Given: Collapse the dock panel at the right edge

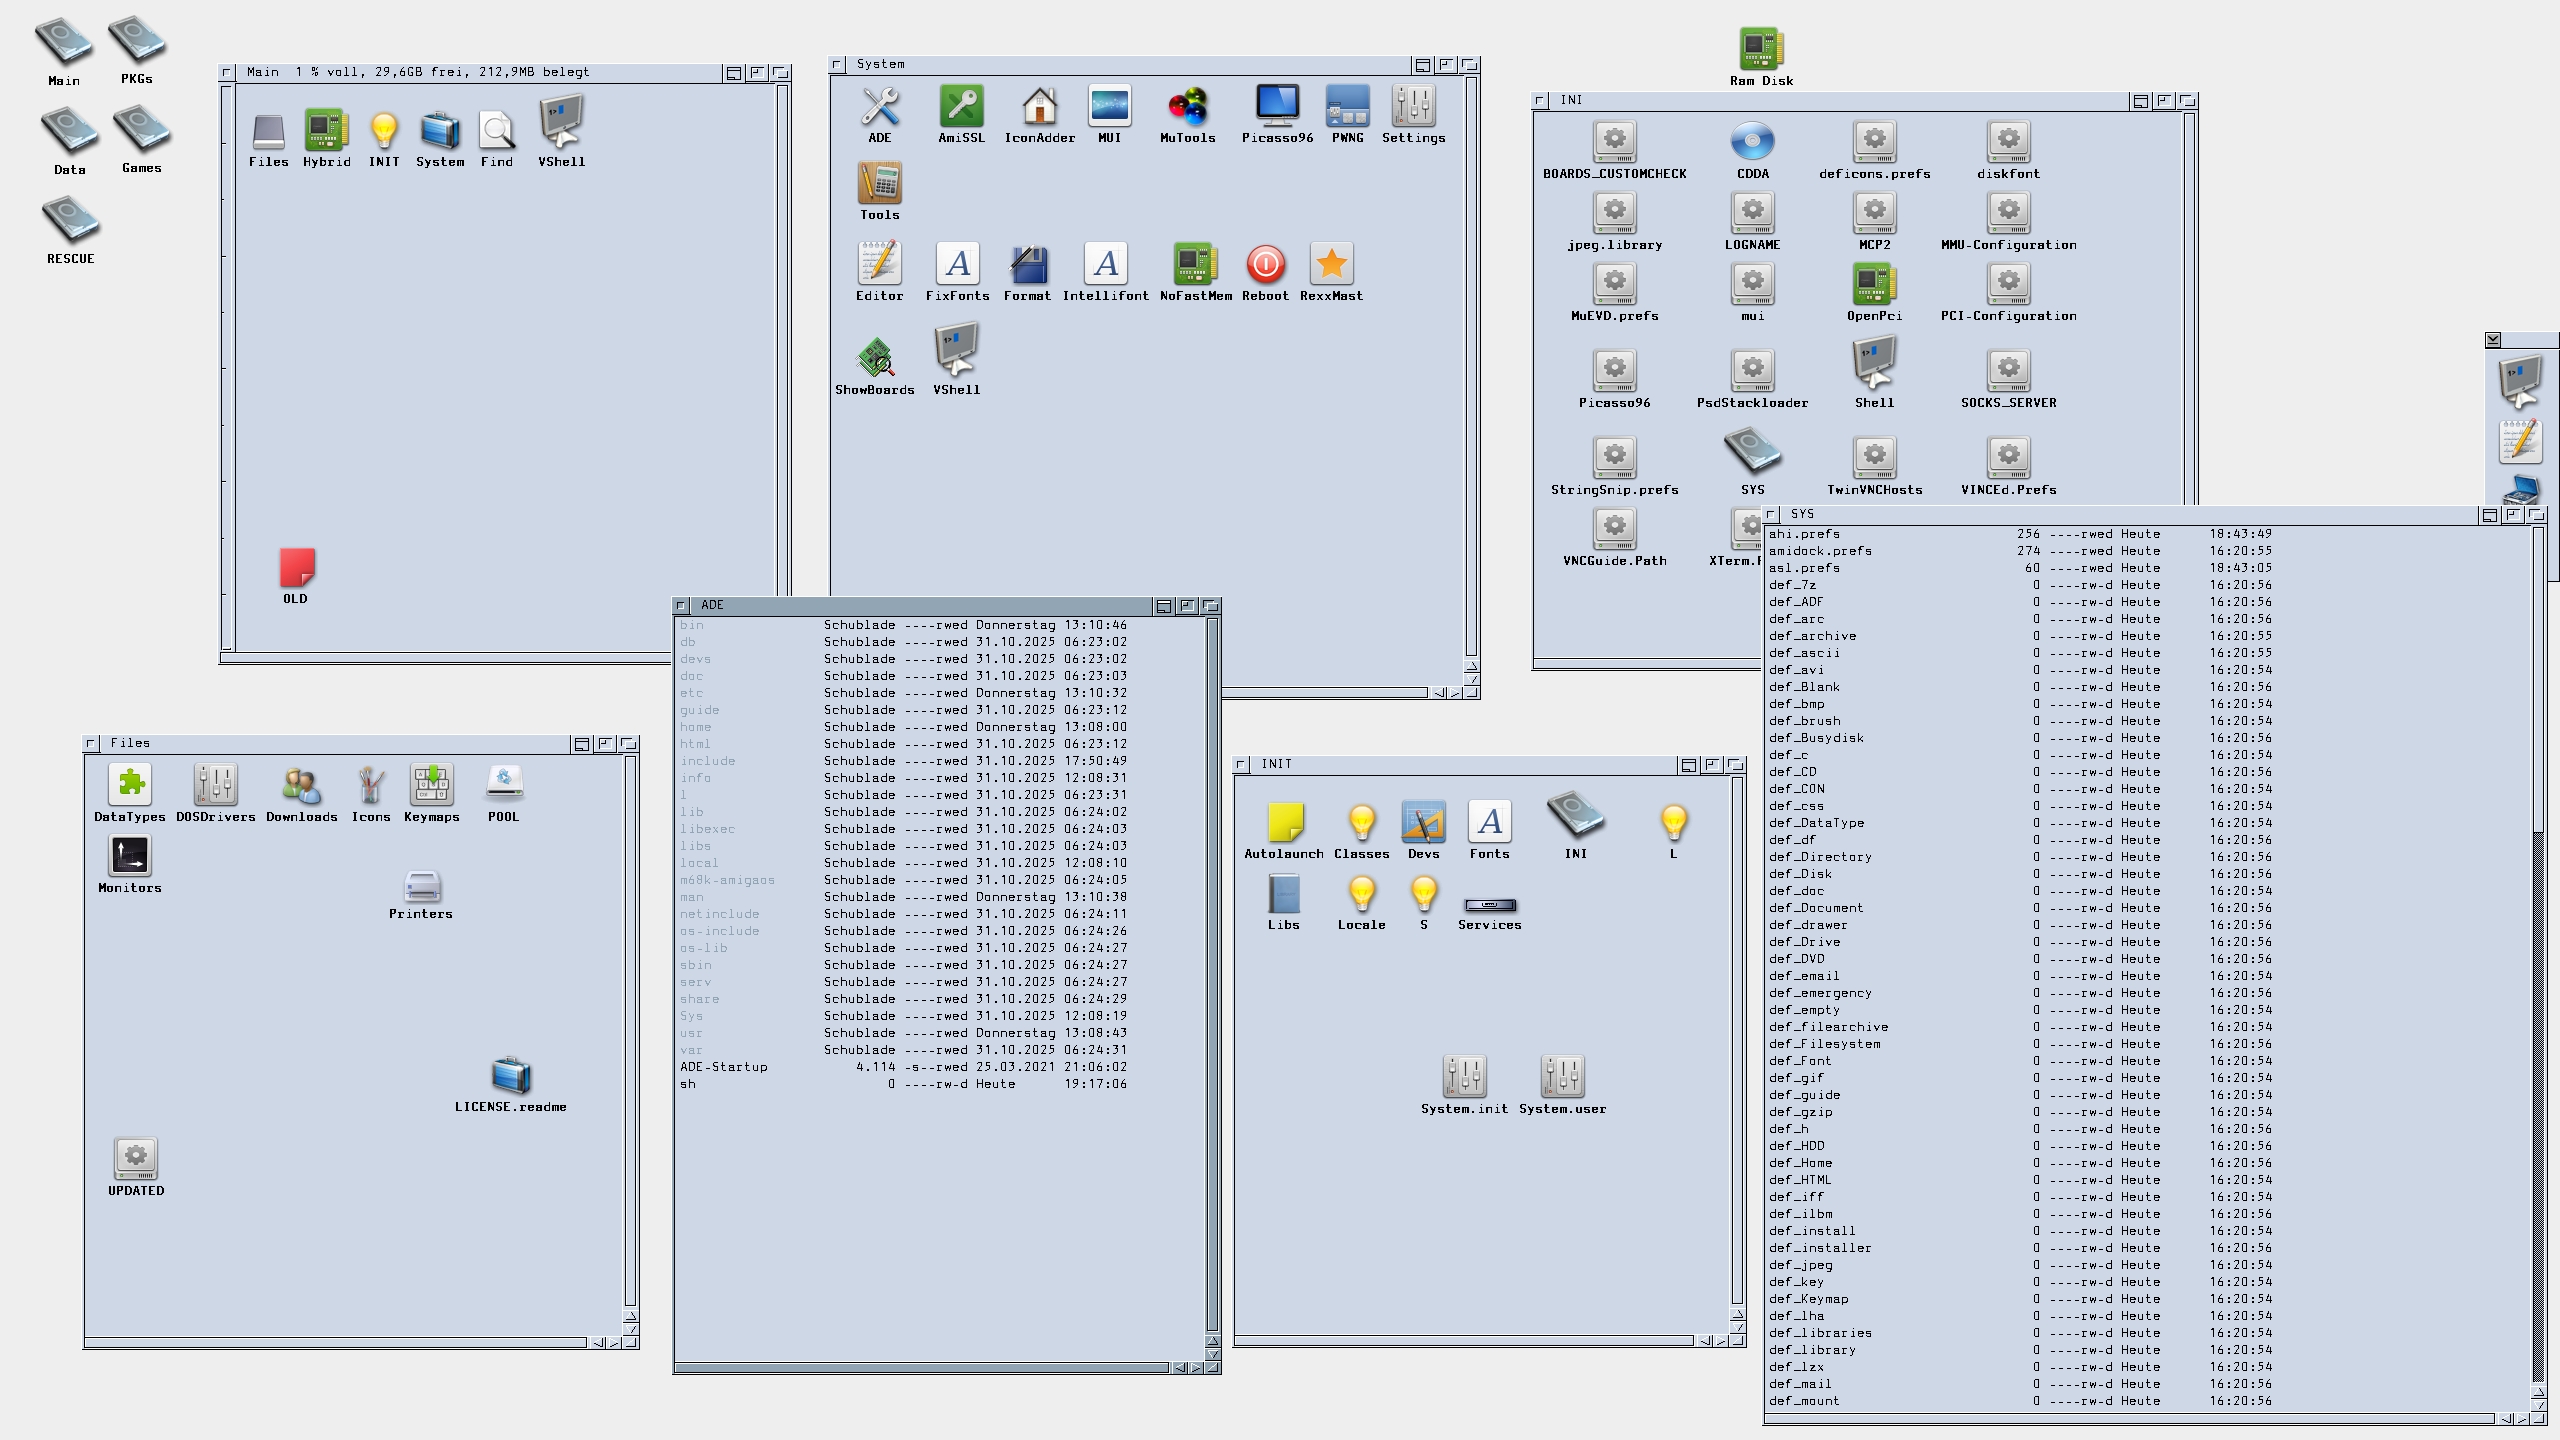Looking at the screenshot, I should (x=2493, y=340).
